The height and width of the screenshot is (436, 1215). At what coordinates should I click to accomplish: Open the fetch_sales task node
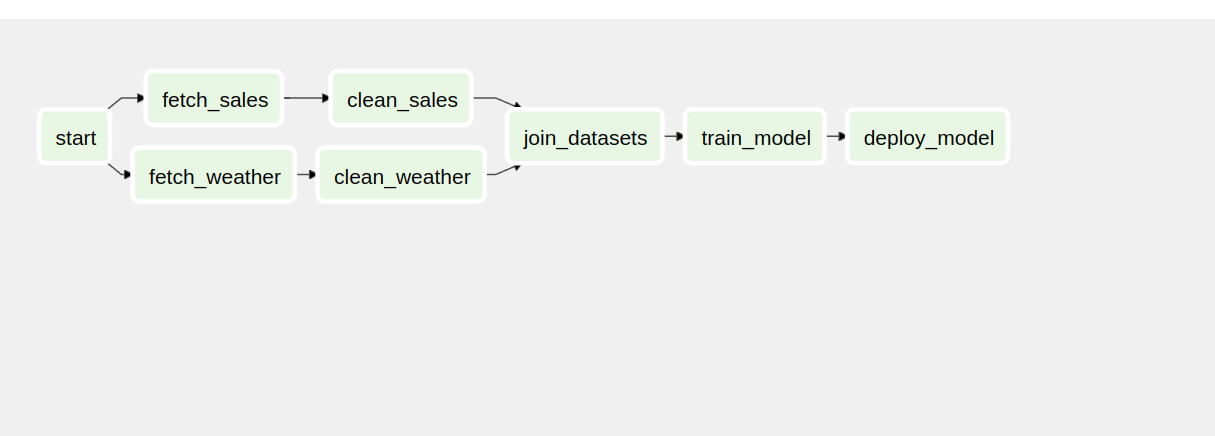pyautogui.click(x=214, y=99)
